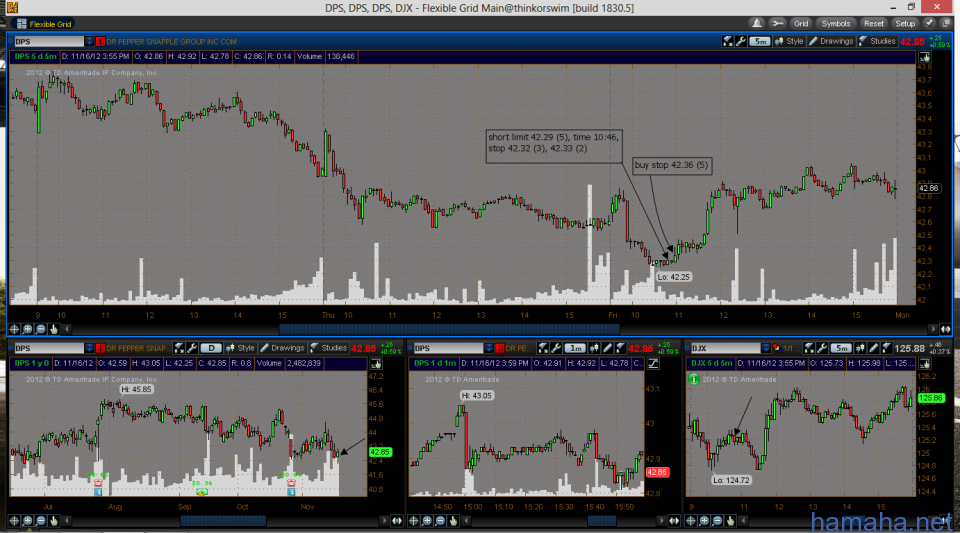This screenshot has width=960, height=533.
Task: Click the DJX symbol input field
Action: [x=726, y=348]
